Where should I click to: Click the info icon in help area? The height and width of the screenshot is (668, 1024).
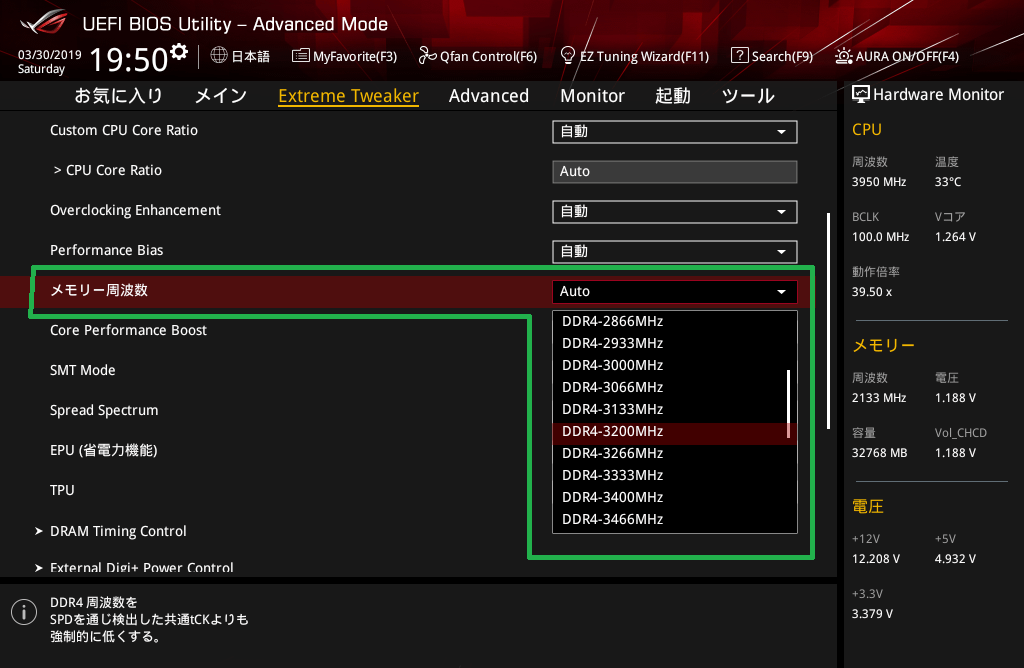pos(24,612)
